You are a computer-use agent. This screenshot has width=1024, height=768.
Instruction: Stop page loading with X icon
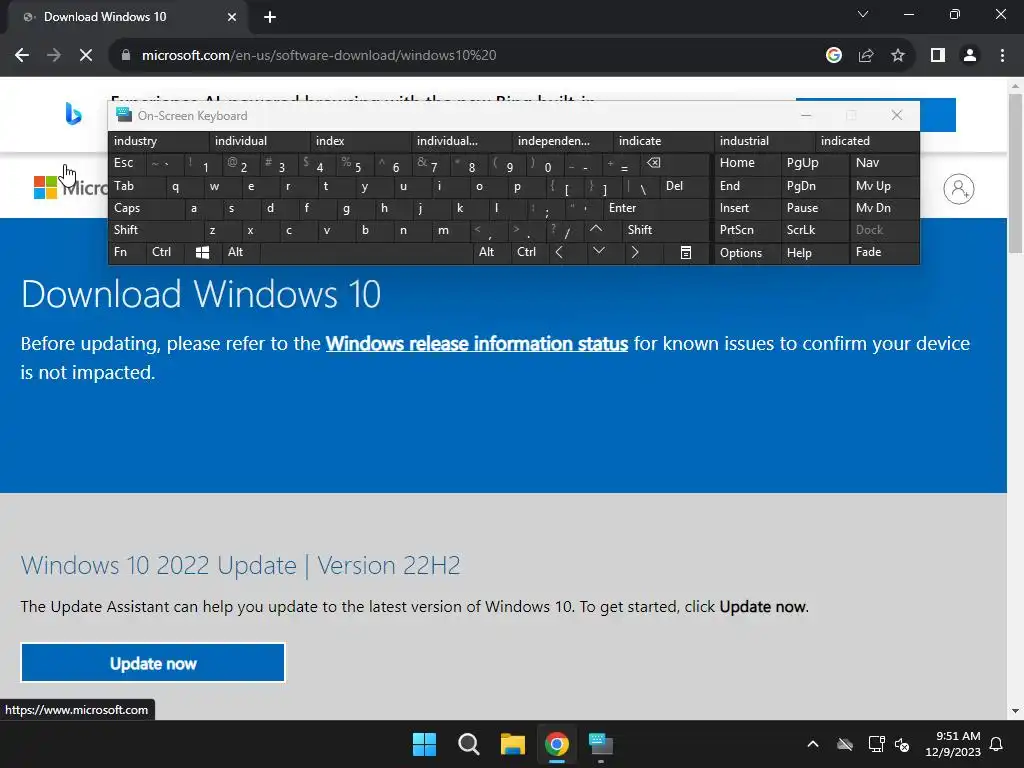coord(86,56)
